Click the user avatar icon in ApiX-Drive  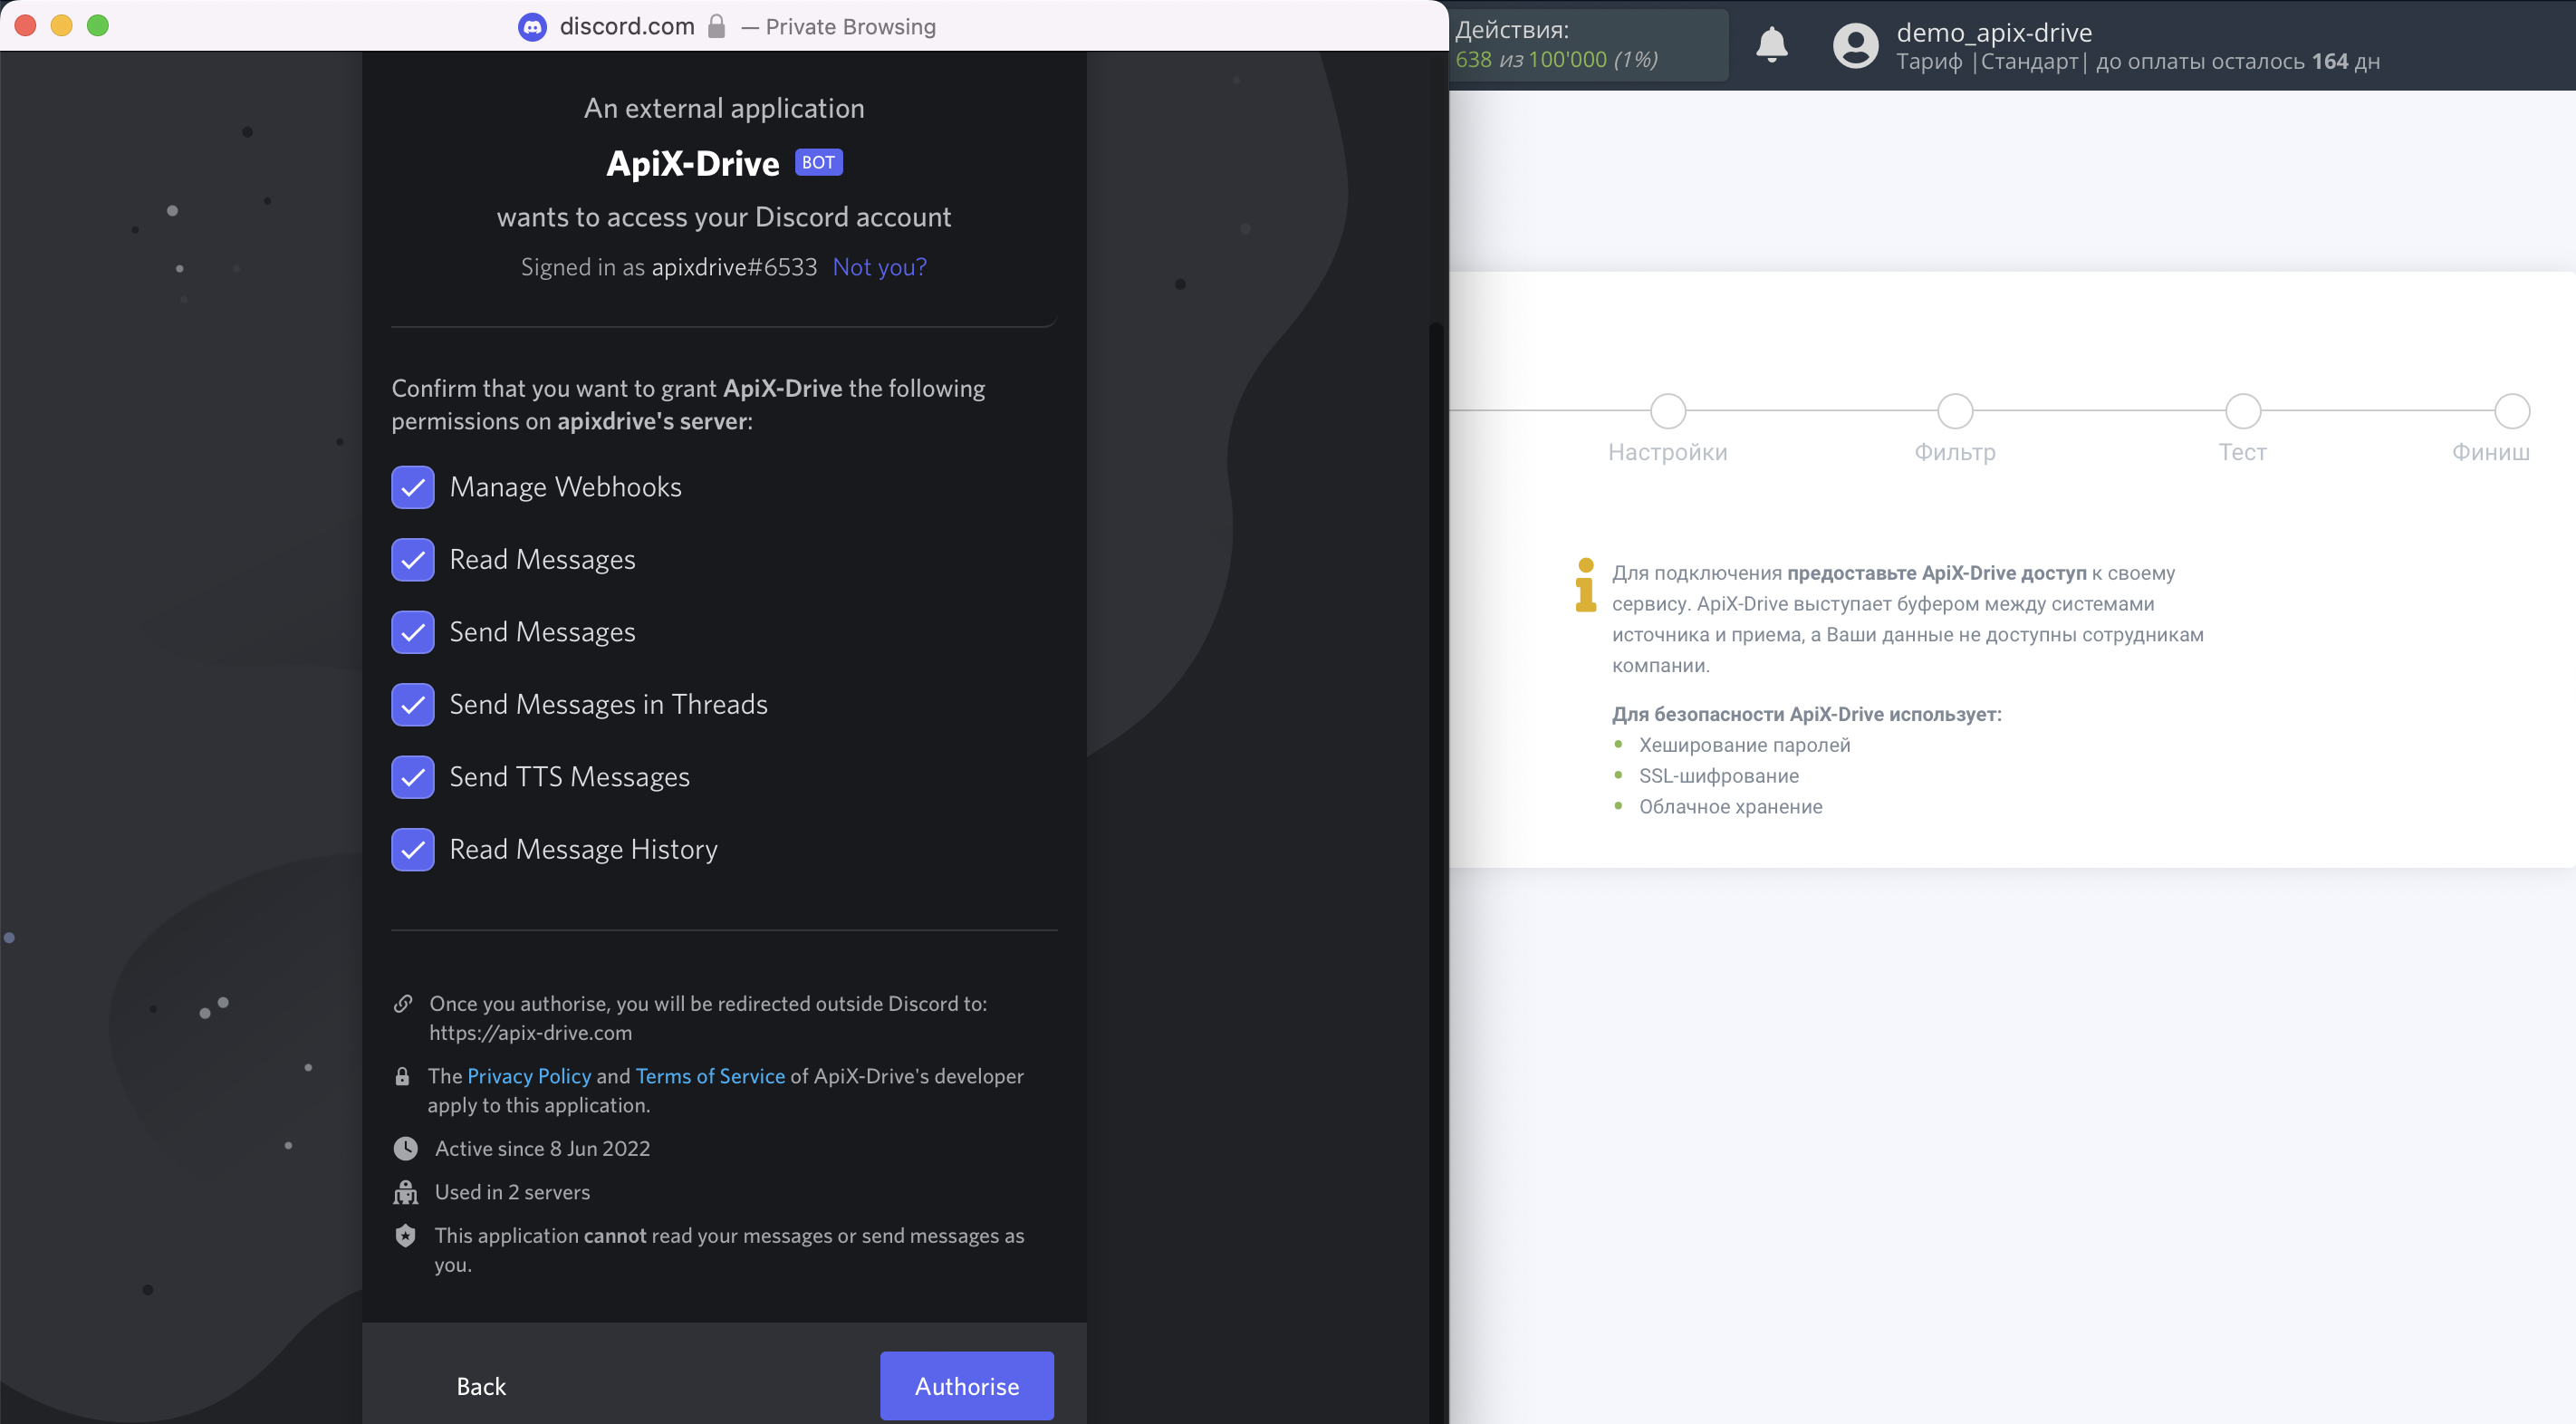pyautogui.click(x=1855, y=46)
